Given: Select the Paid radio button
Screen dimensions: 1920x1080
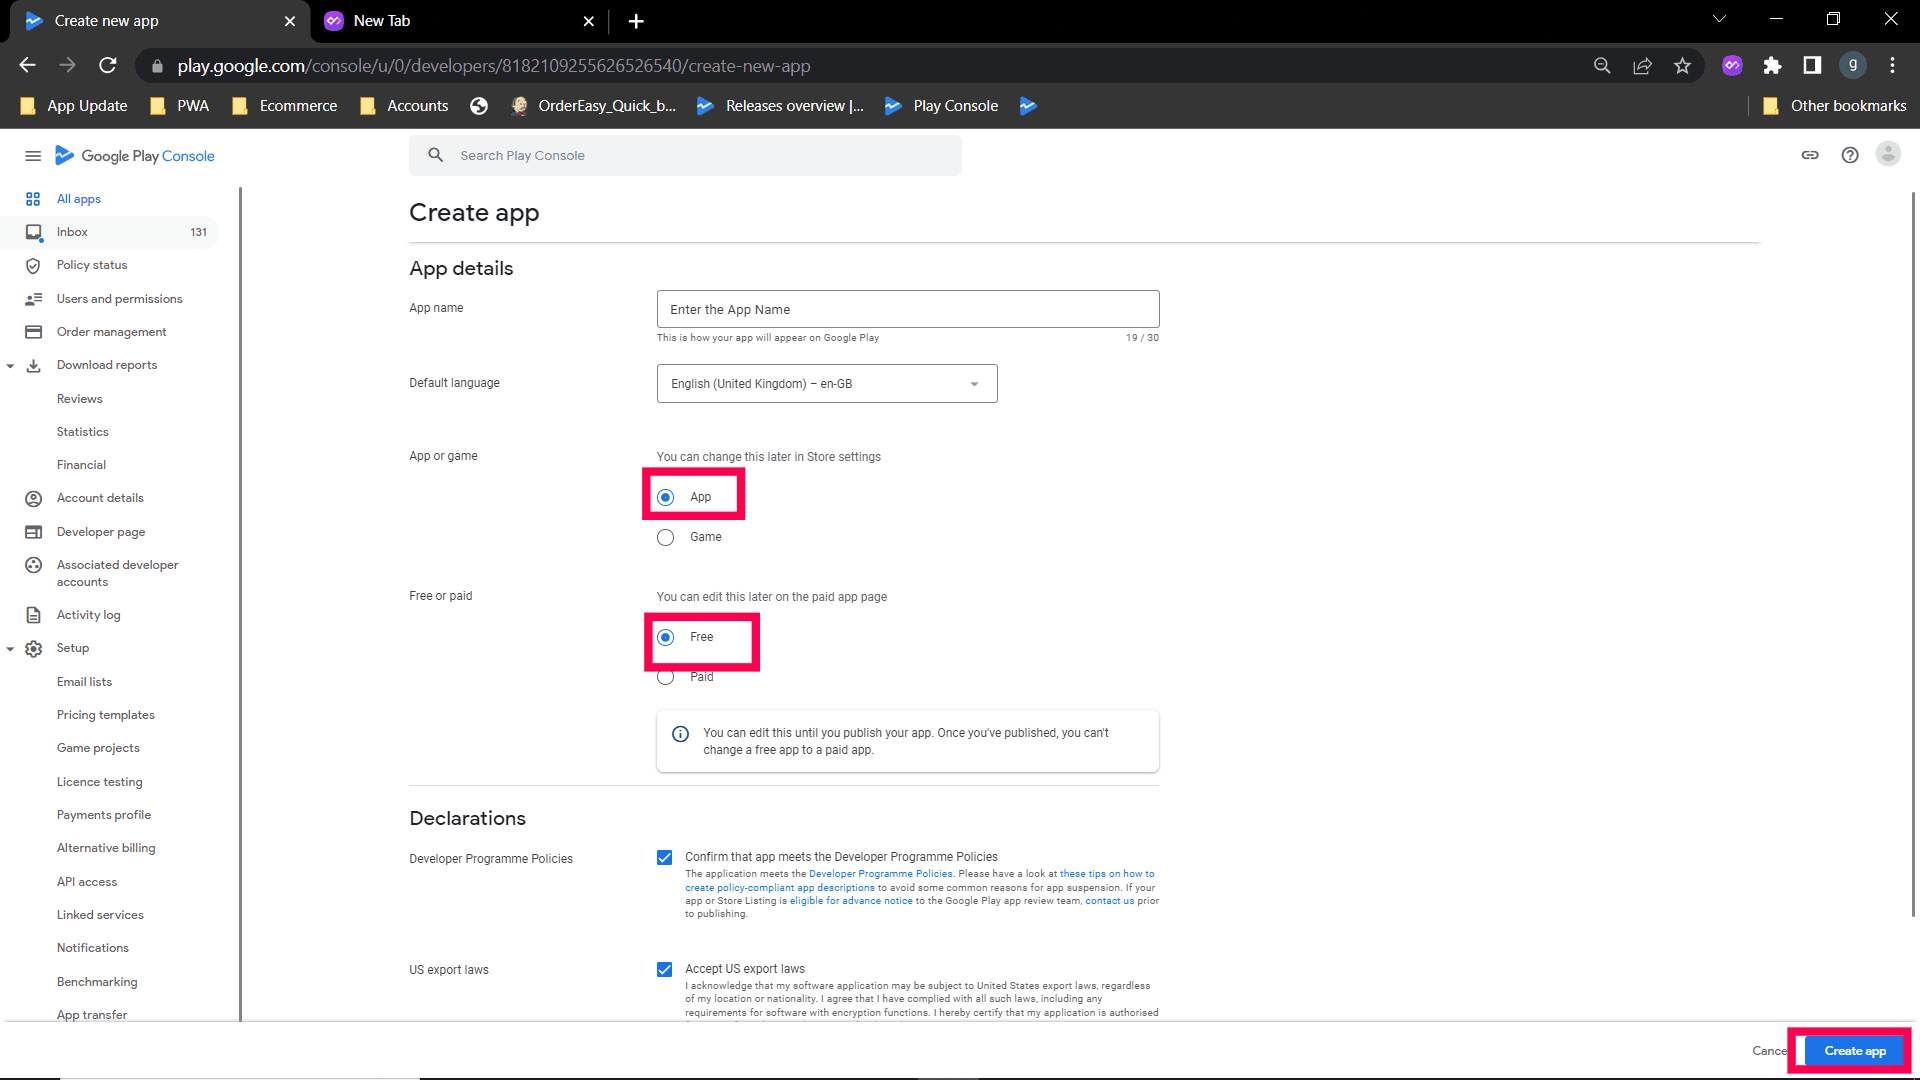Looking at the screenshot, I should (666, 678).
